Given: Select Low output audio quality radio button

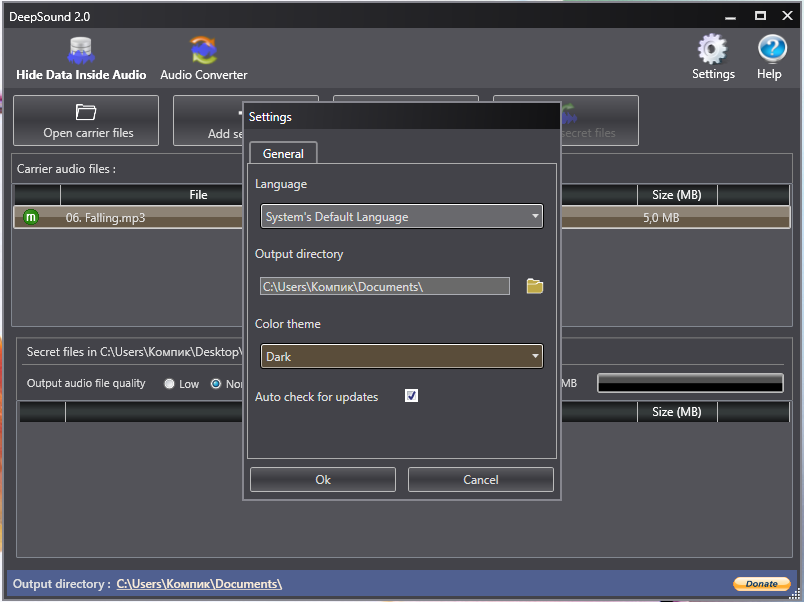Looking at the screenshot, I should point(169,384).
